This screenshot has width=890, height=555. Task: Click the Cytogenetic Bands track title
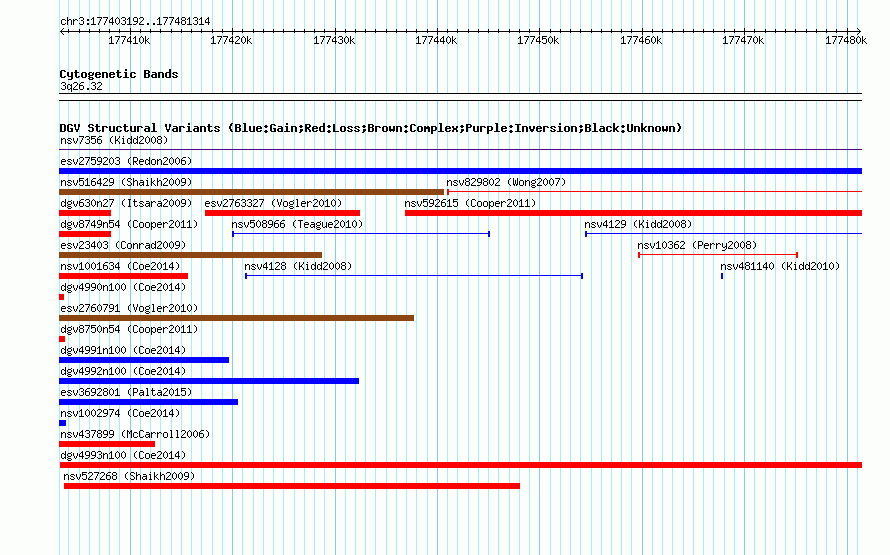119,74
